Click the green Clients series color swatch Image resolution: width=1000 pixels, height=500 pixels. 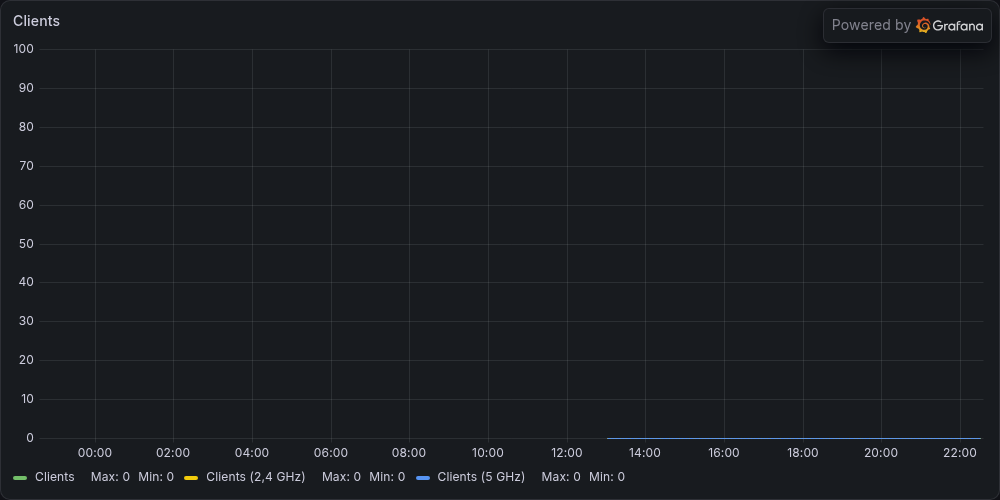(20, 478)
